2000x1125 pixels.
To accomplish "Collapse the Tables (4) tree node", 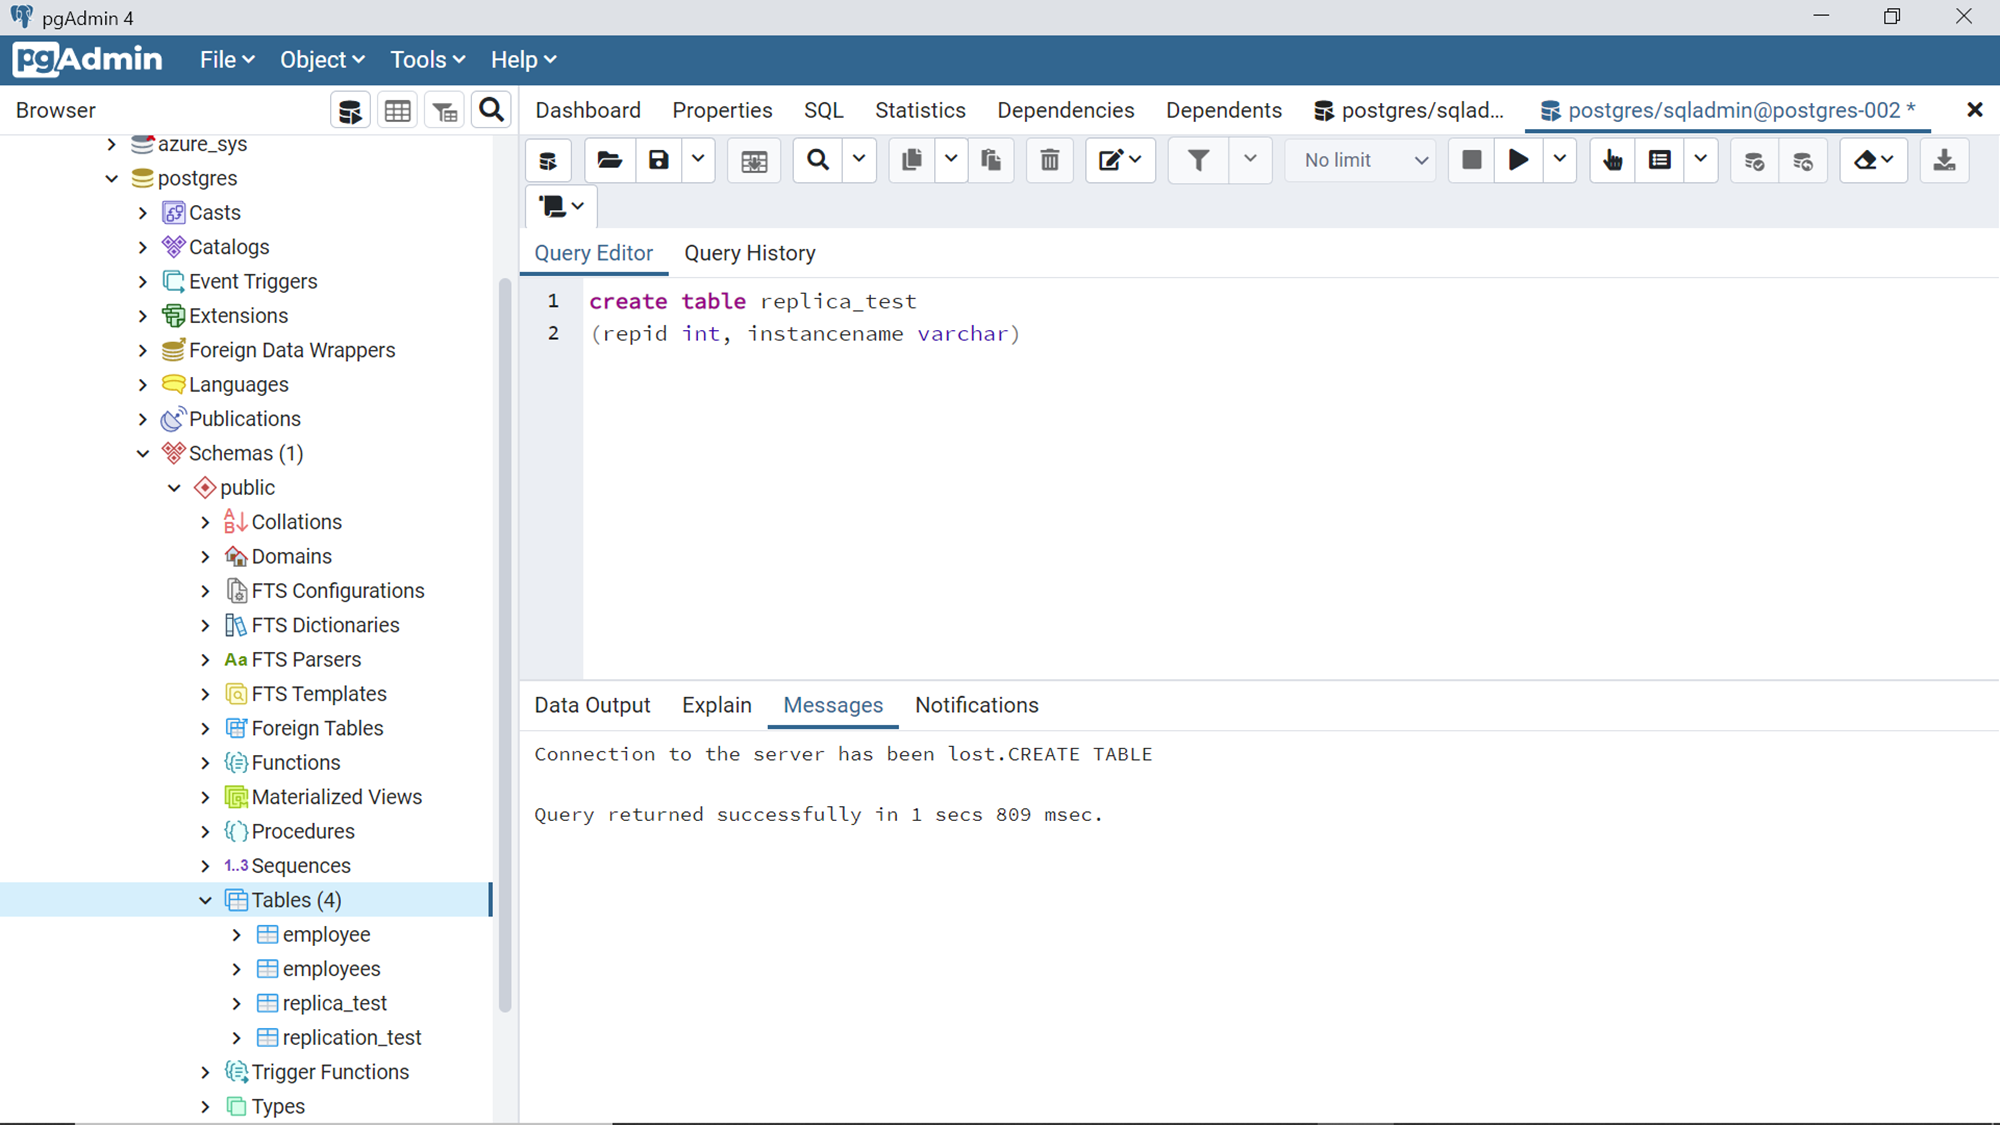I will (205, 900).
